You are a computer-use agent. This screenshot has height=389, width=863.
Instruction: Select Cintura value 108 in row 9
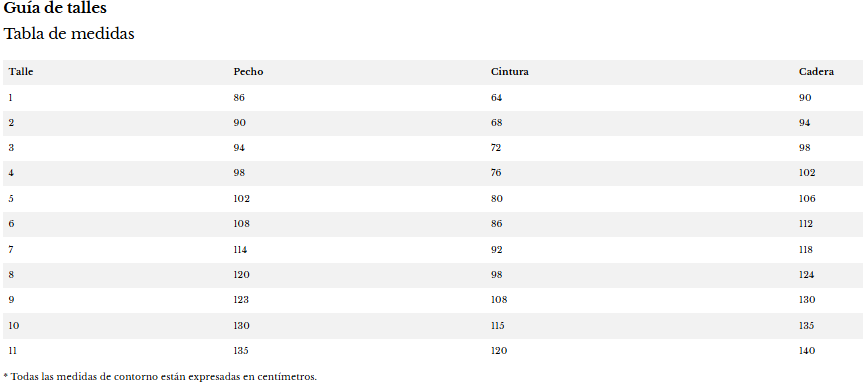499,300
